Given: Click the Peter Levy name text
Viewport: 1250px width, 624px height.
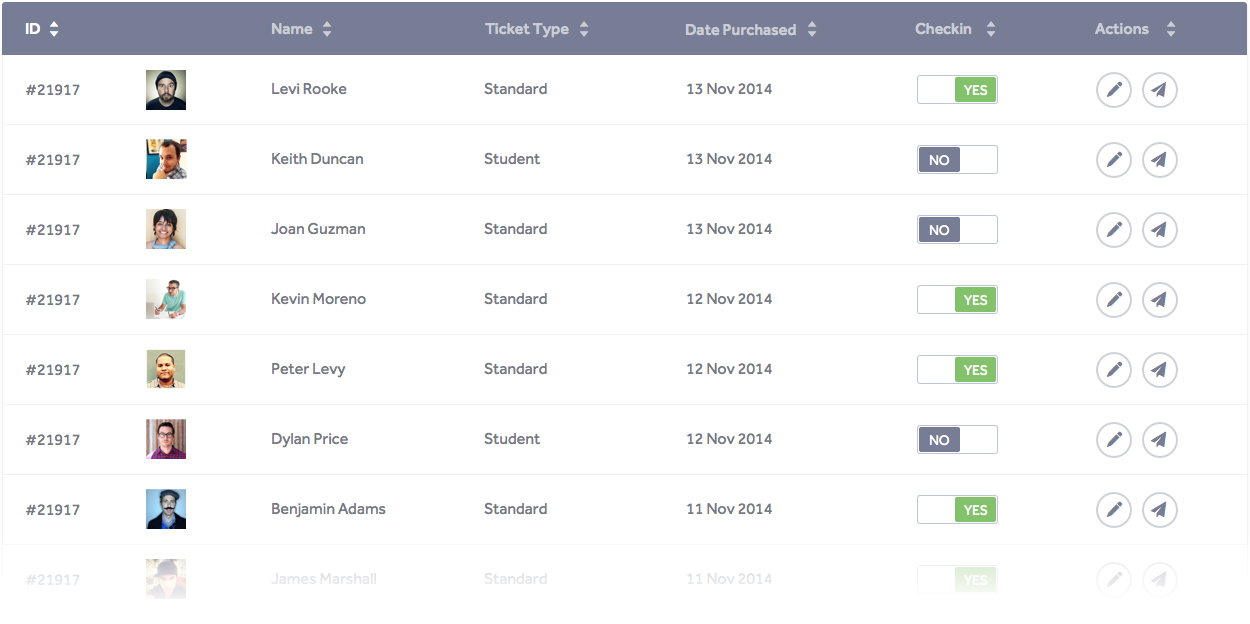Looking at the screenshot, I should pos(308,369).
